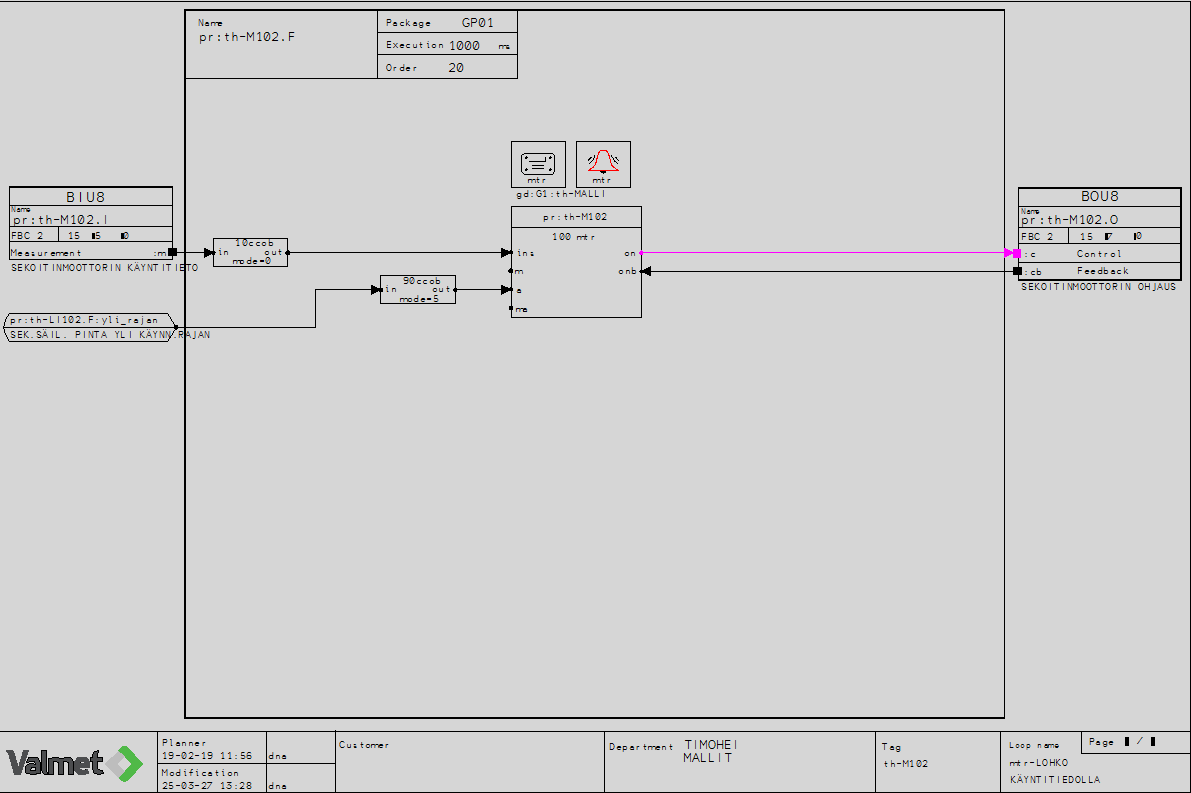Select the 90ccob mode=5 block
The height and width of the screenshot is (793, 1191).
coord(417,290)
